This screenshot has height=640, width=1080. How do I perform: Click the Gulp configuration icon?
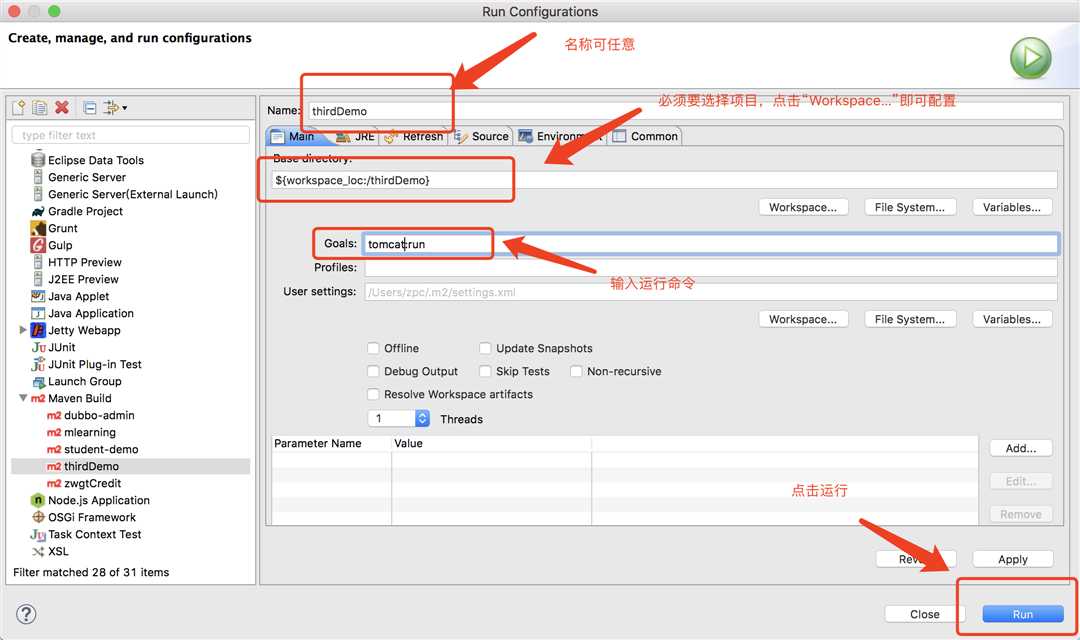click(x=38, y=245)
